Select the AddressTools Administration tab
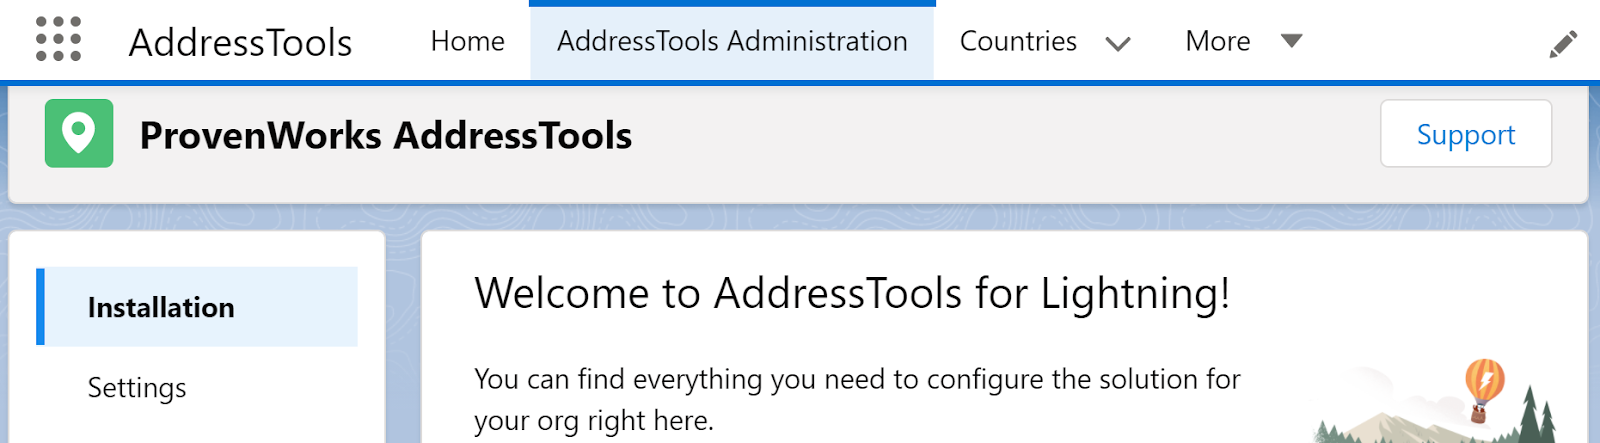 732,41
